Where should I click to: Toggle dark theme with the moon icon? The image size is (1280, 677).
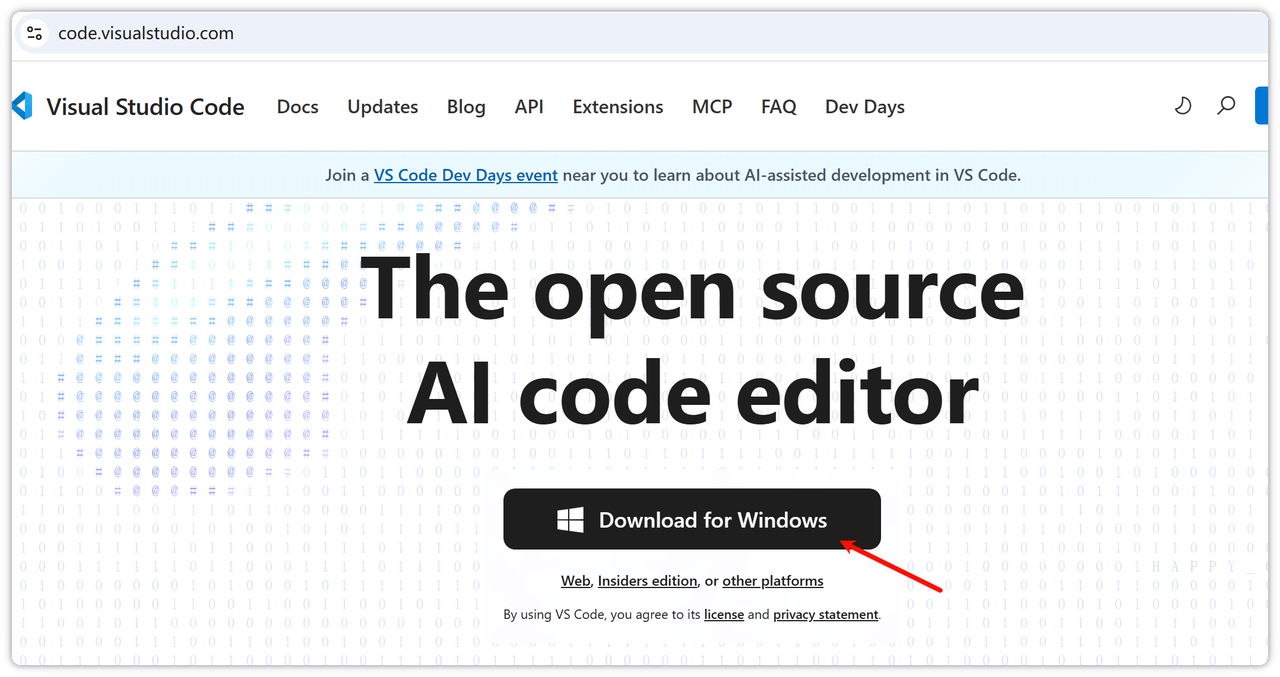pyautogui.click(x=1183, y=106)
